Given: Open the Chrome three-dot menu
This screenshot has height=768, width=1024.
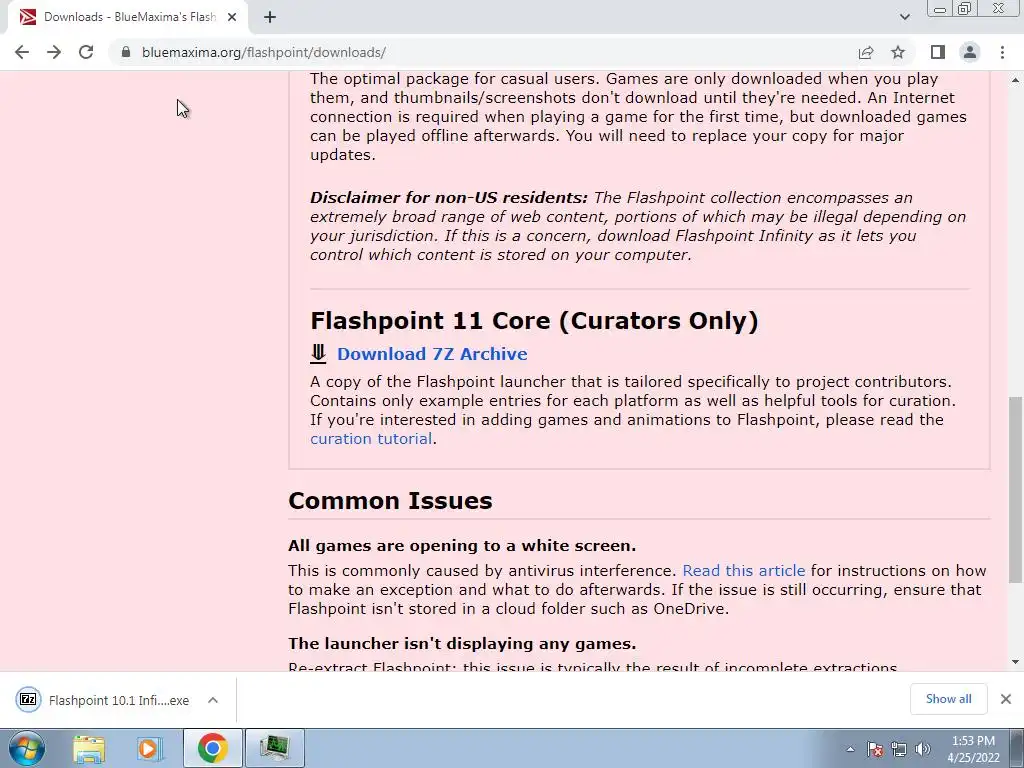Looking at the screenshot, I should (1002, 52).
